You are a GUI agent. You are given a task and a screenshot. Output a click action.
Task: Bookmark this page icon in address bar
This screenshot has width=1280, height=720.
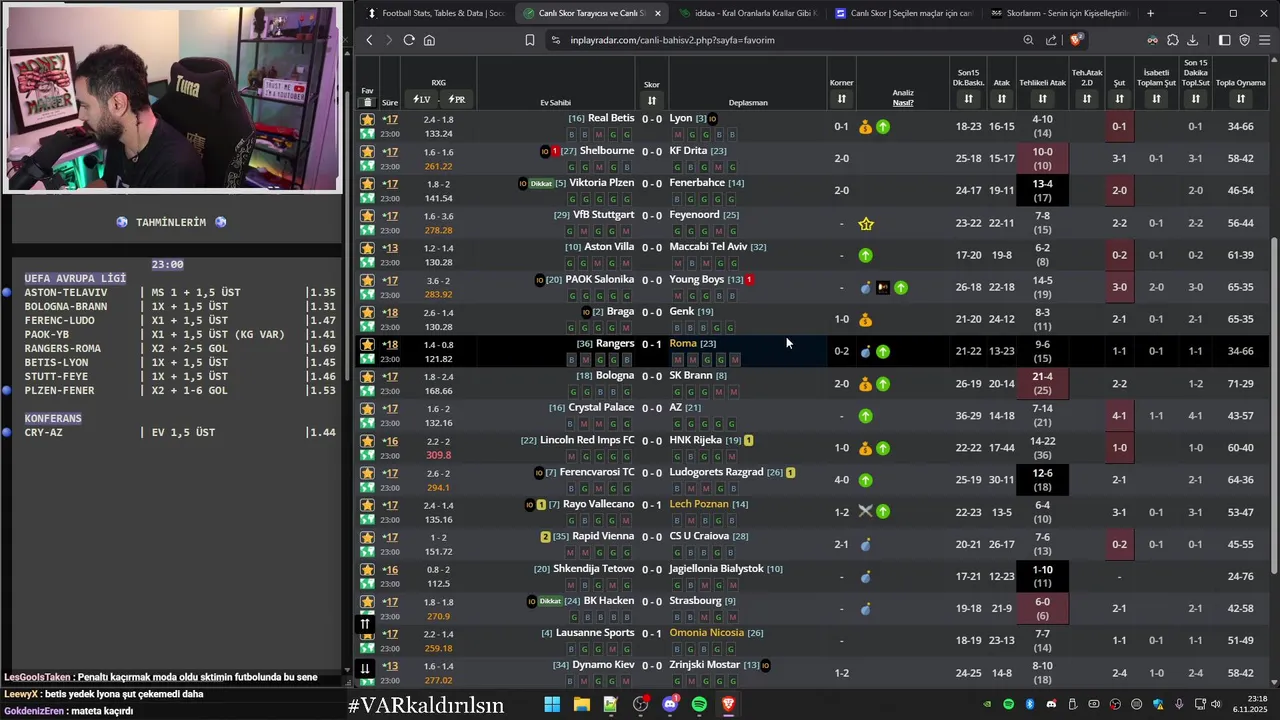coord(530,40)
